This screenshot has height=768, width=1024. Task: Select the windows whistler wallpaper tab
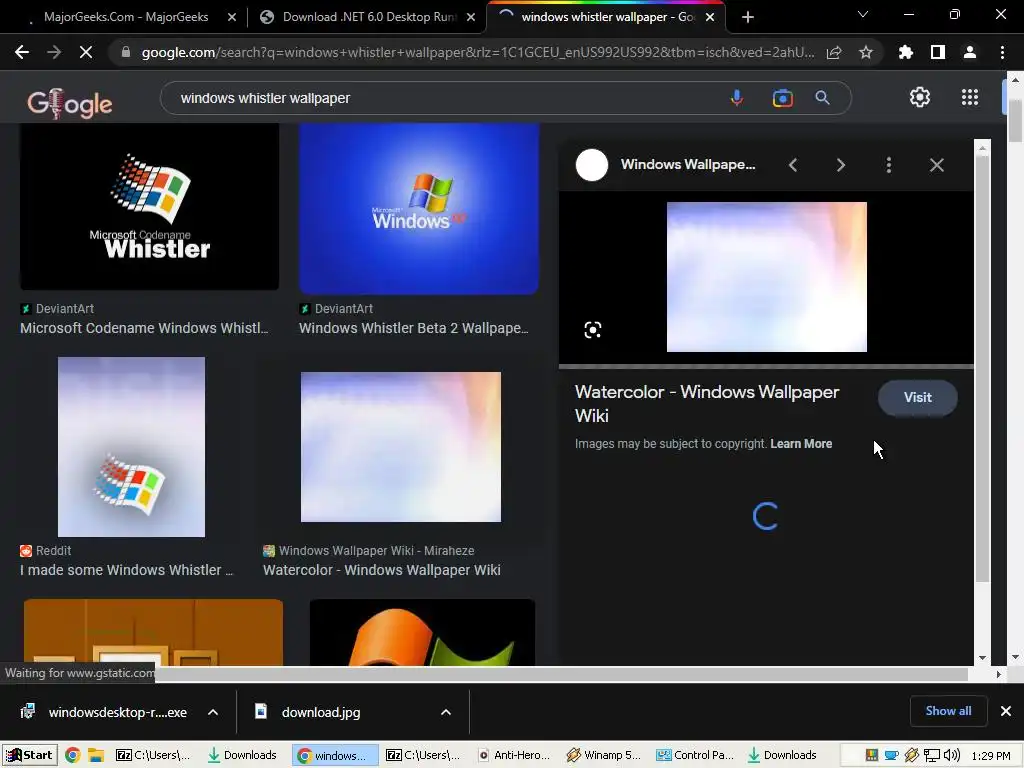(x=607, y=17)
